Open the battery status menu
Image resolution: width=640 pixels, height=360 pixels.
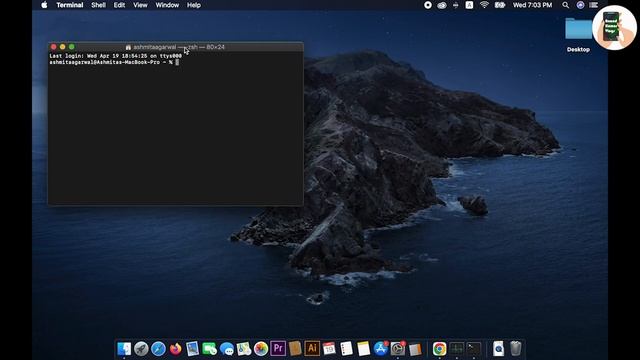500,5
